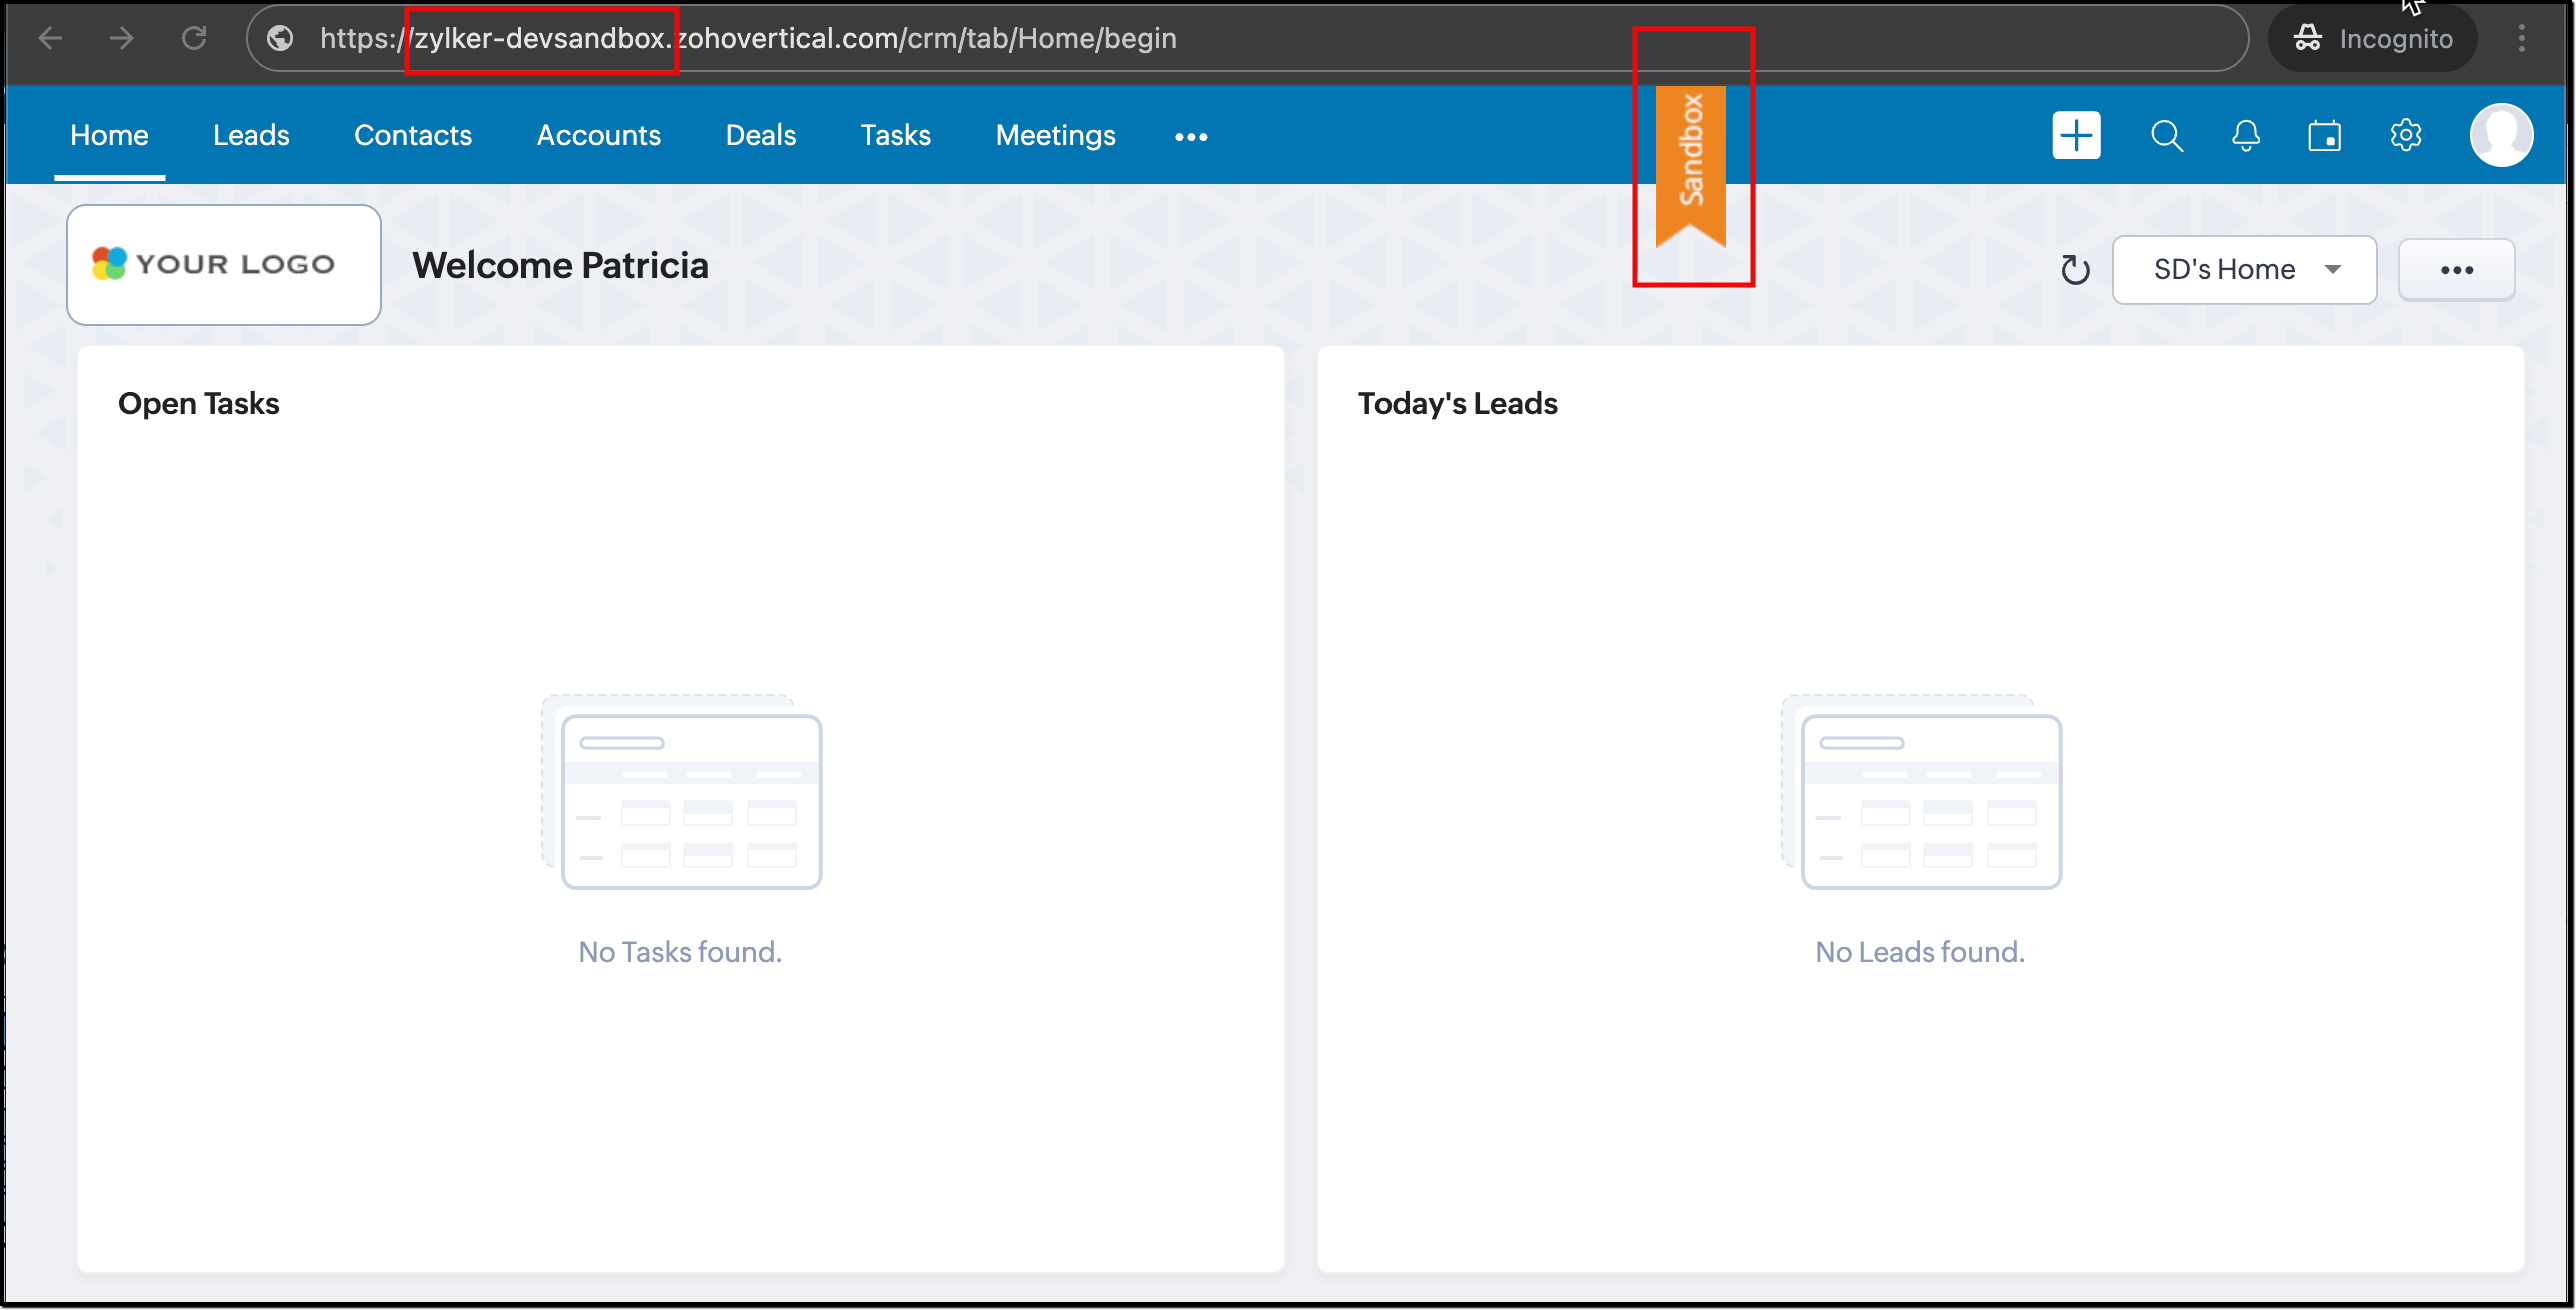2576x1310 pixels.
Task: Open the setup gear icon
Action: 2405,135
